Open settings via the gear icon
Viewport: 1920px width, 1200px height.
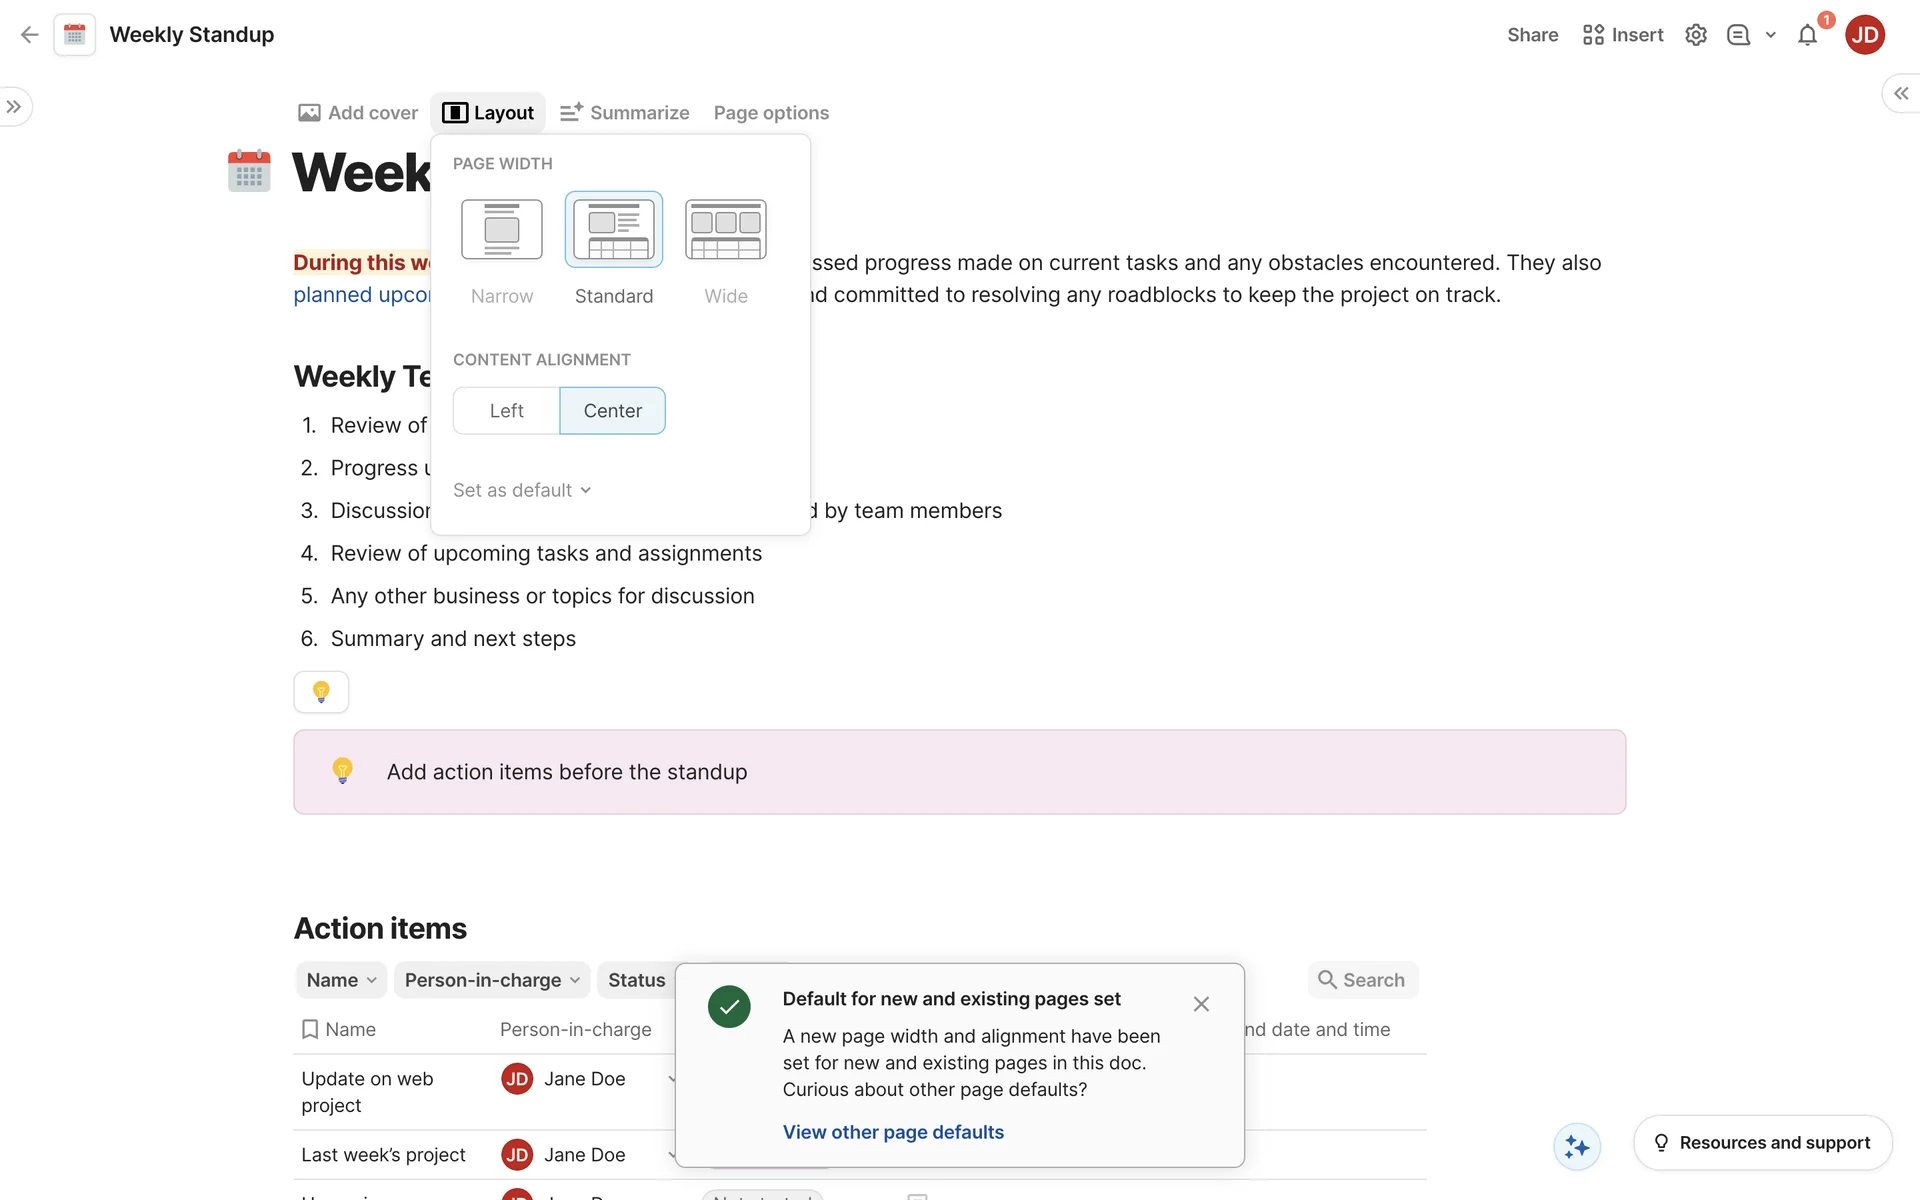click(x=1695, y=35)
